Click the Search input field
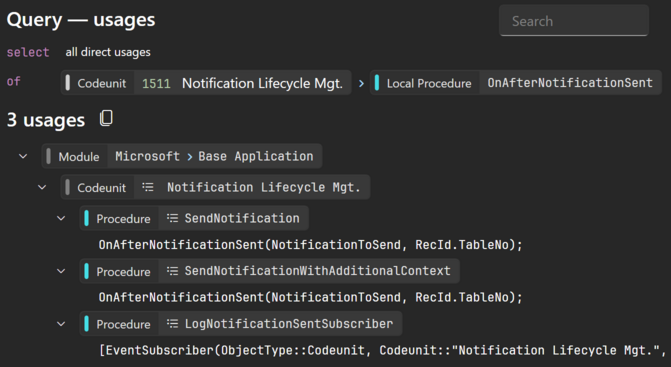Viewport: 671px width, 367px height. [x=573, y=21]
